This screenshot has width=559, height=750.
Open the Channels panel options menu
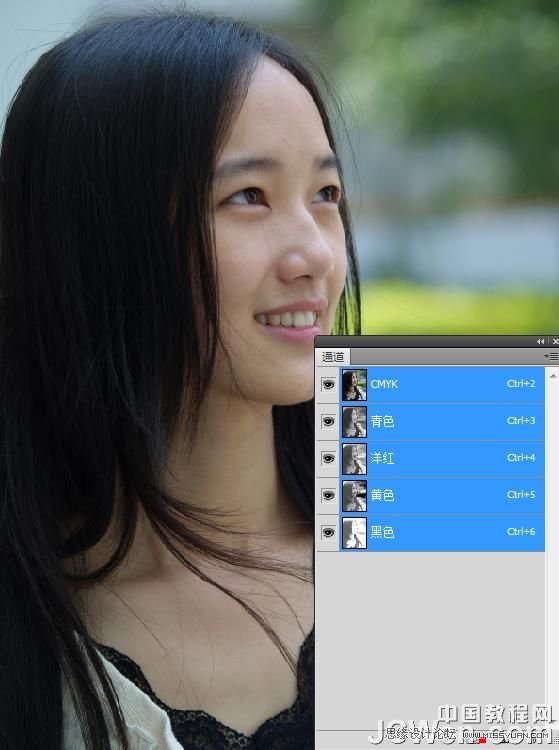[551, 357]
